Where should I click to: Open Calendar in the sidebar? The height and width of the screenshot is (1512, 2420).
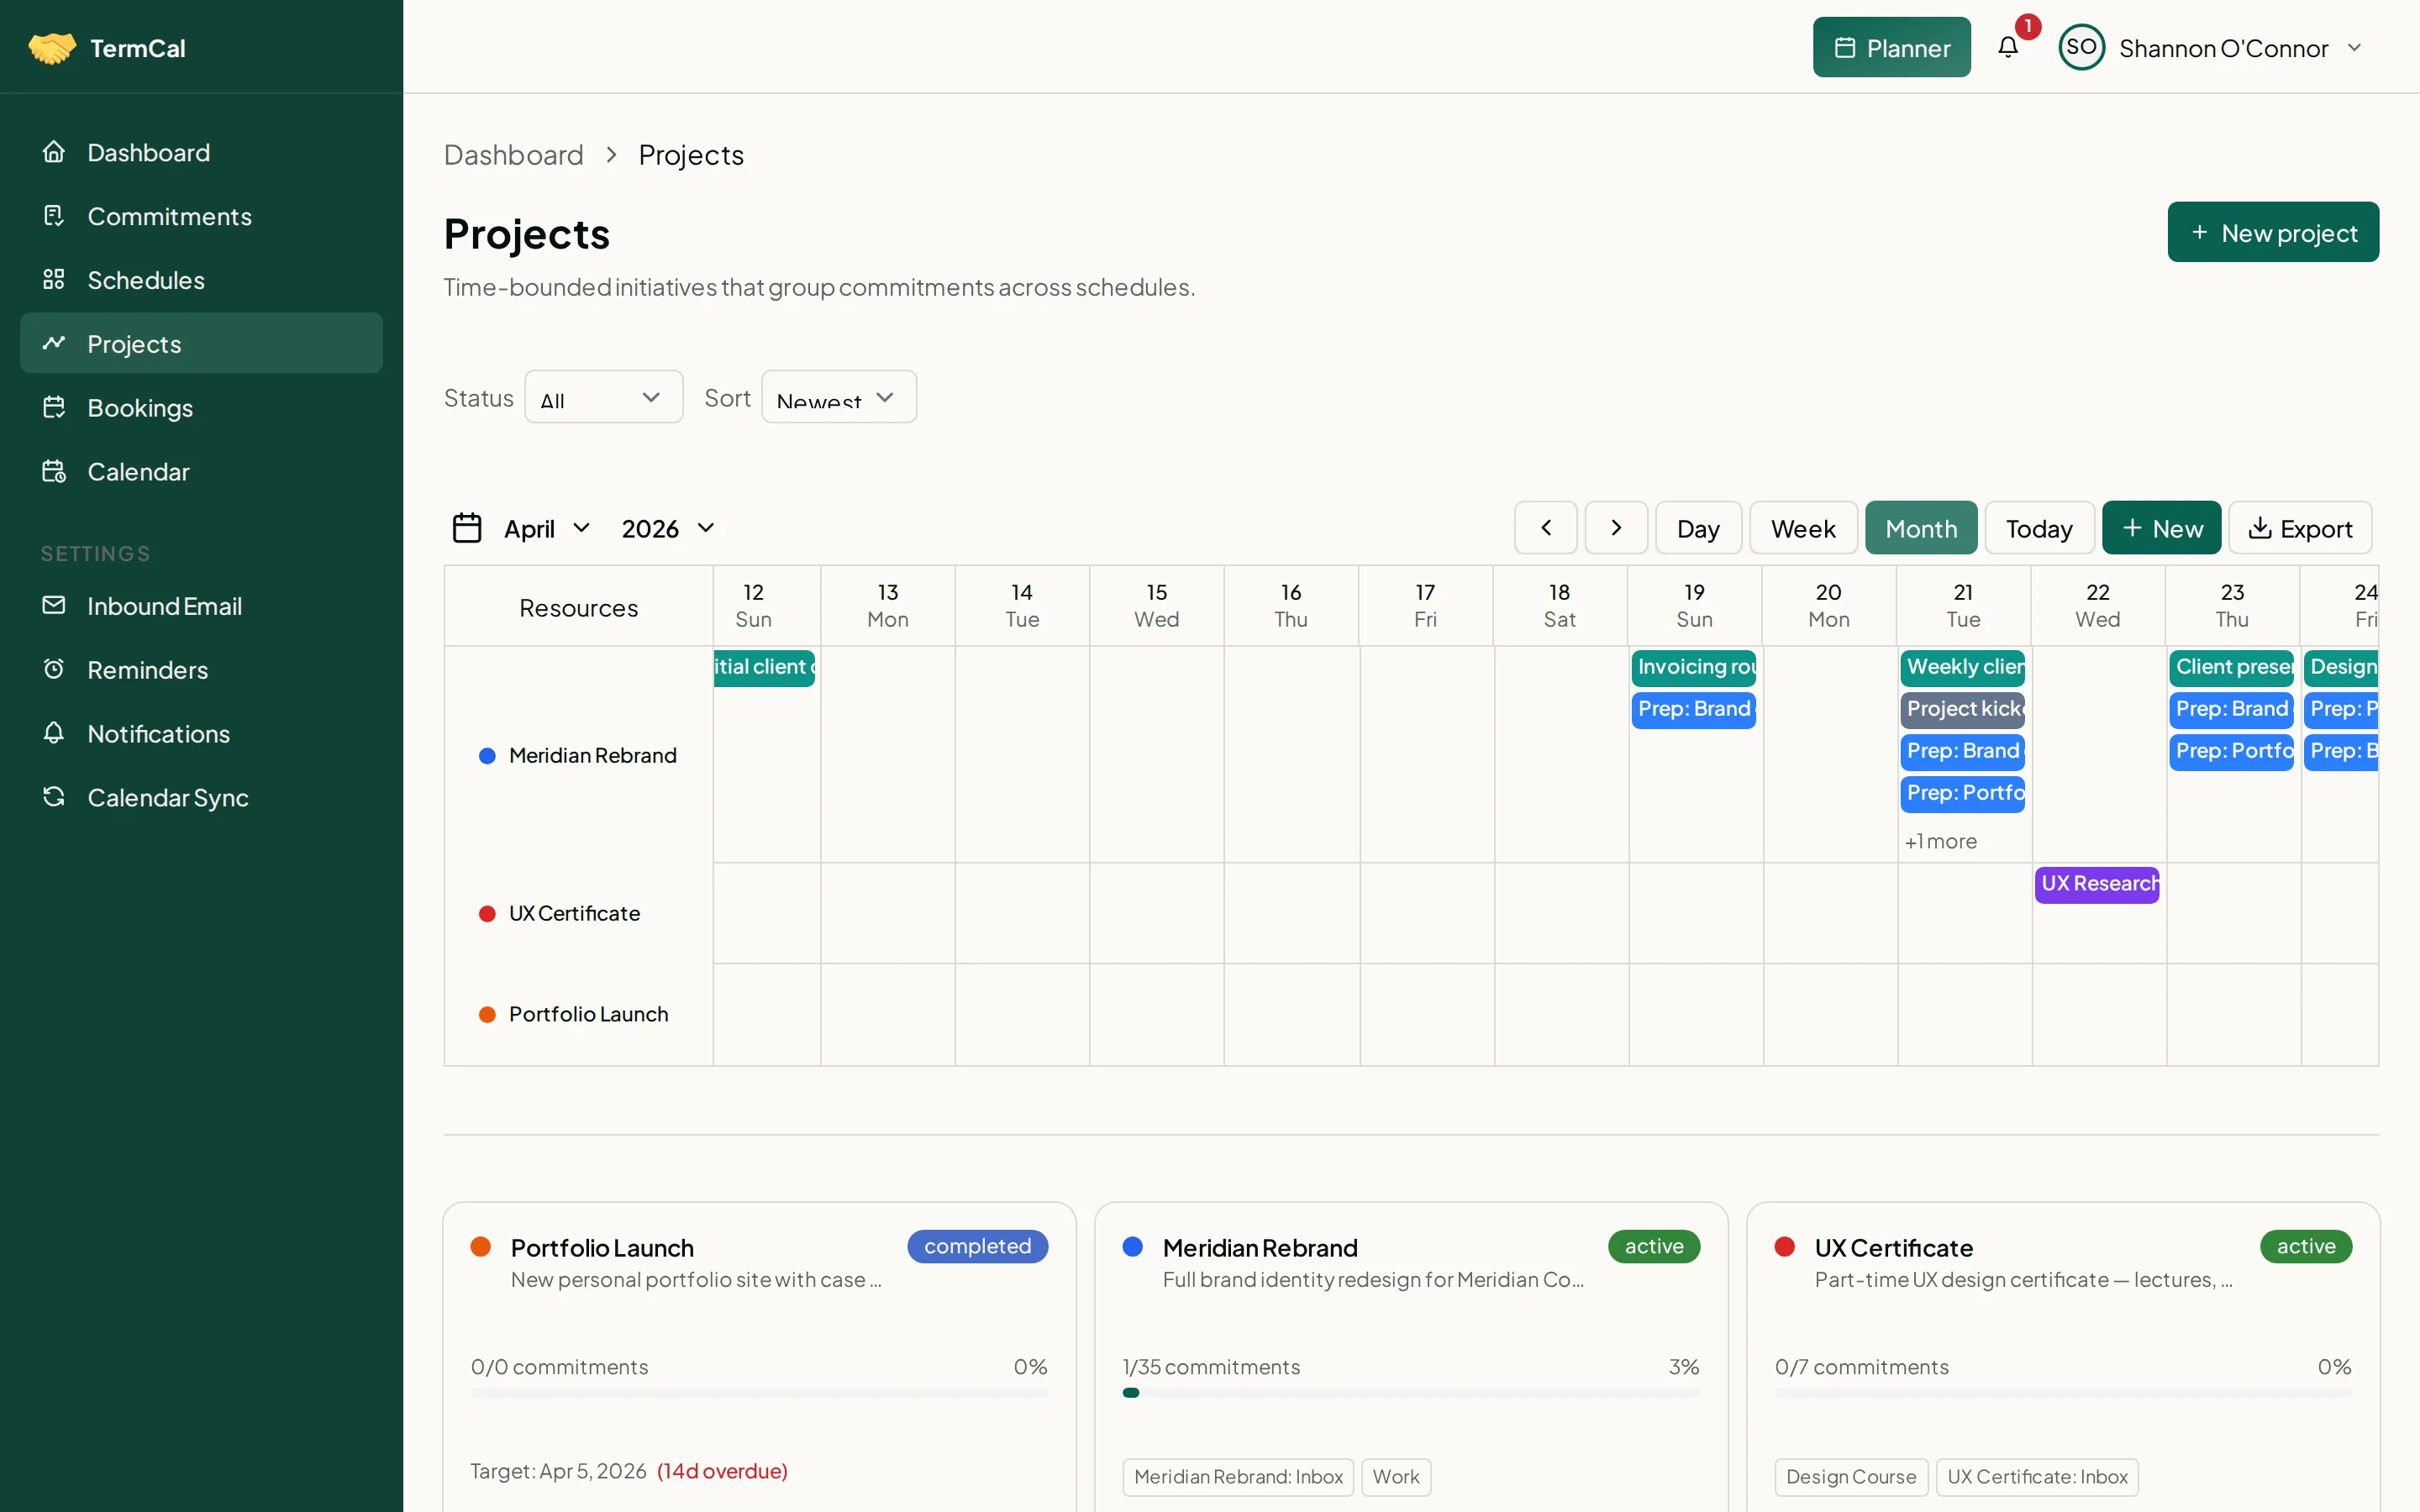pos(201,471)
